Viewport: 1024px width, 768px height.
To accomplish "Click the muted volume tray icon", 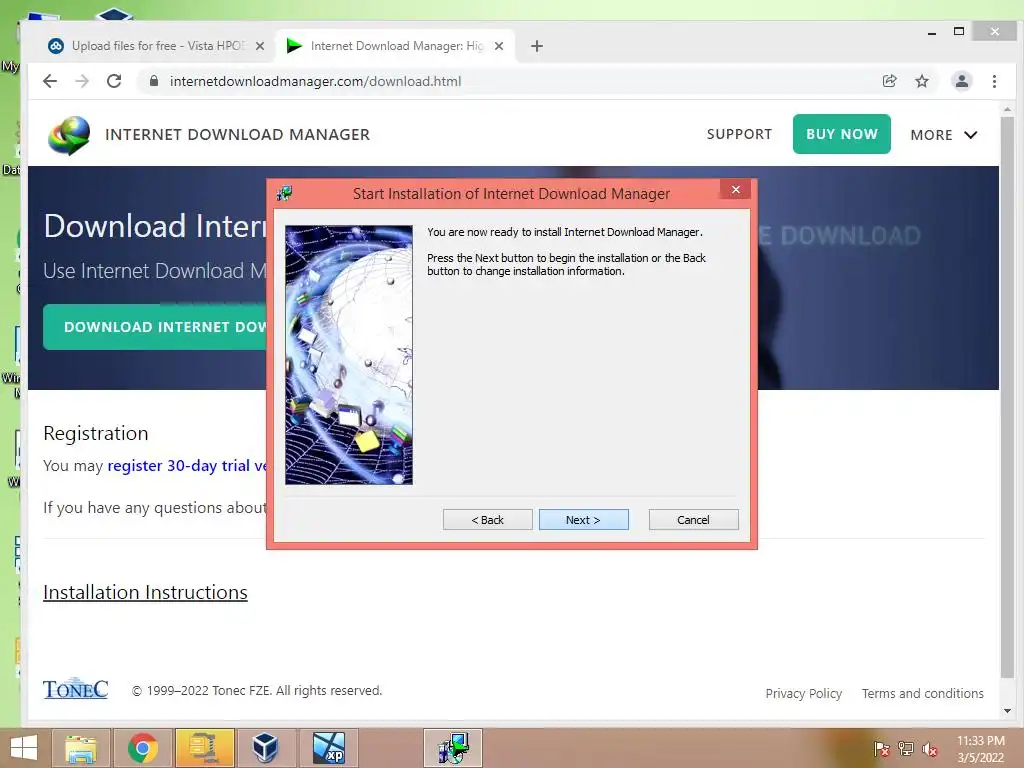I will coord(929,749).
